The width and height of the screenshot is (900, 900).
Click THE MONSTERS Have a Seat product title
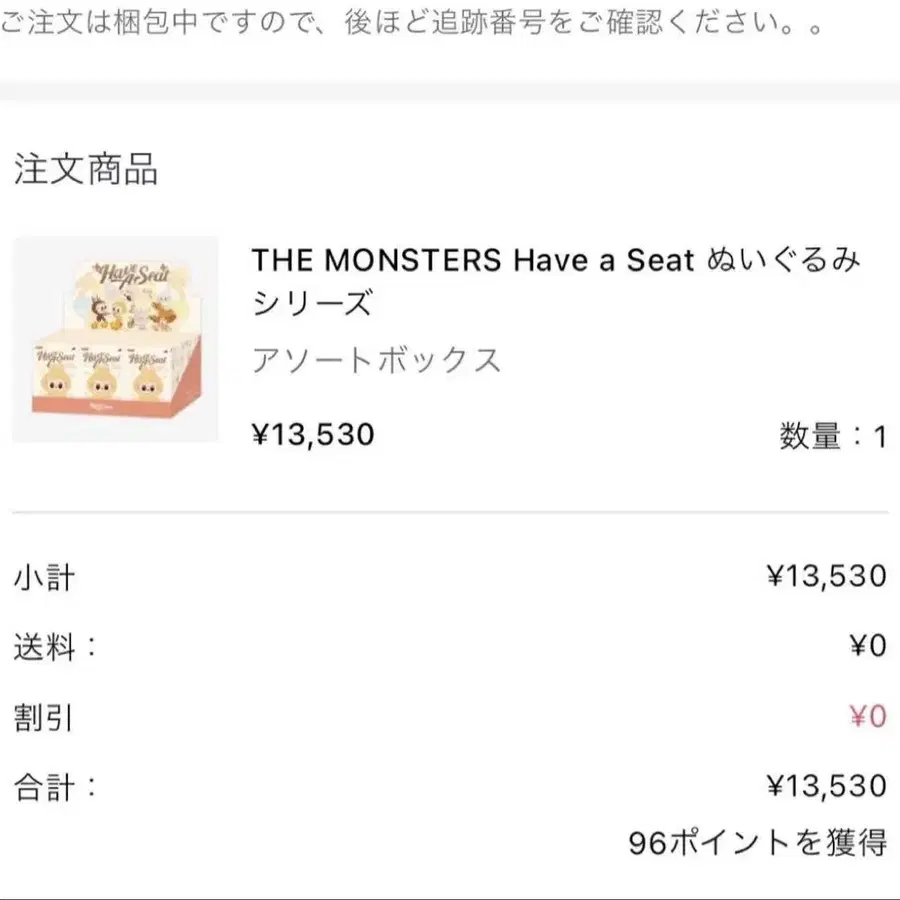click(556, 281)
